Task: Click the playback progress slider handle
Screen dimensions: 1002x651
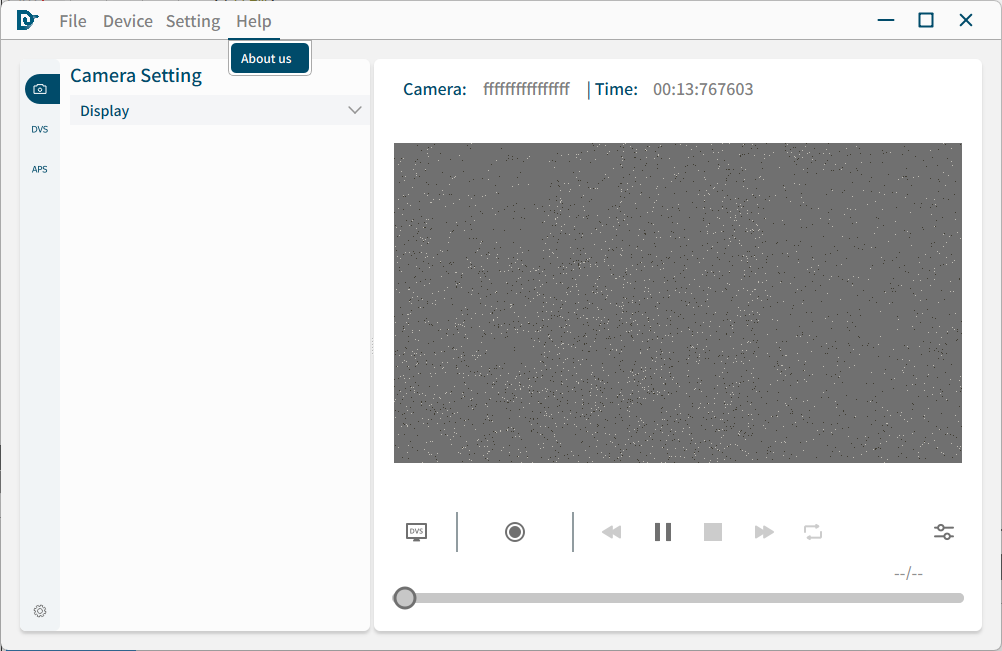Action: [x=405, y=598]
